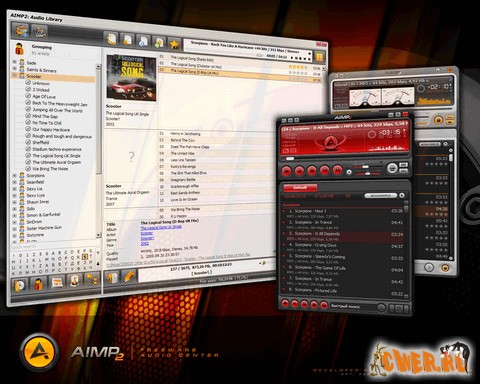Viewport: 480px width, 384px height.
Task: Click the search field in red playlist bottom bar
Action: [x=353, y=306]
